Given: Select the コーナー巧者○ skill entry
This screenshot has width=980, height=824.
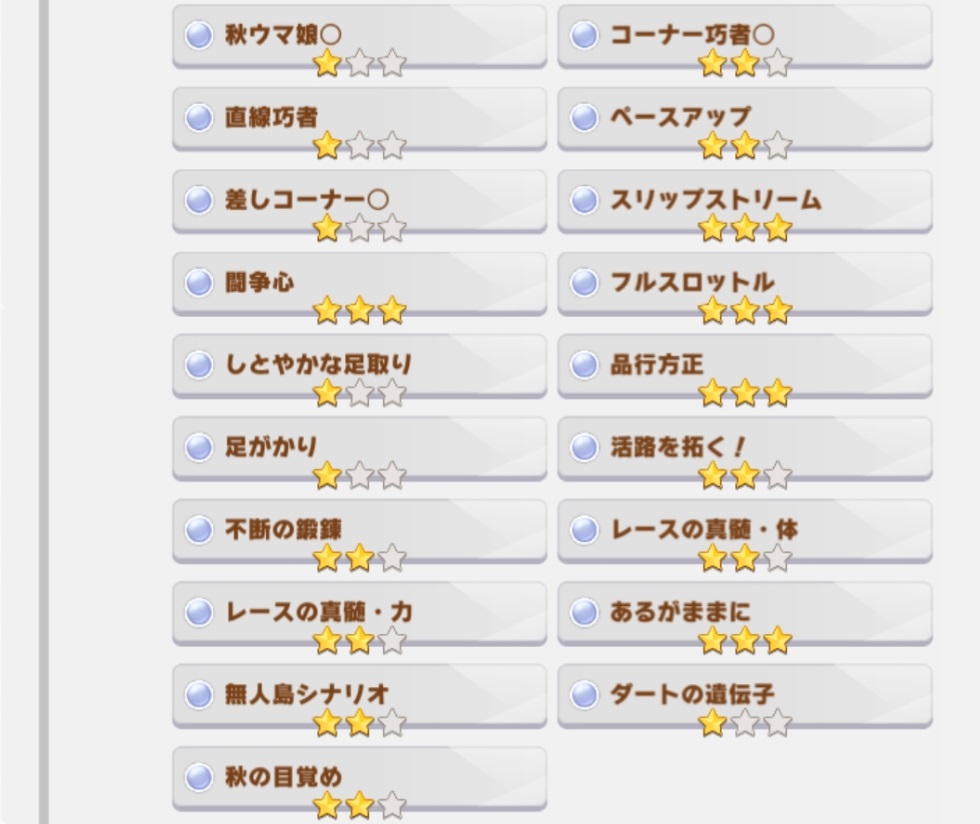Looking at the screenshot, I should coord(745,36).
